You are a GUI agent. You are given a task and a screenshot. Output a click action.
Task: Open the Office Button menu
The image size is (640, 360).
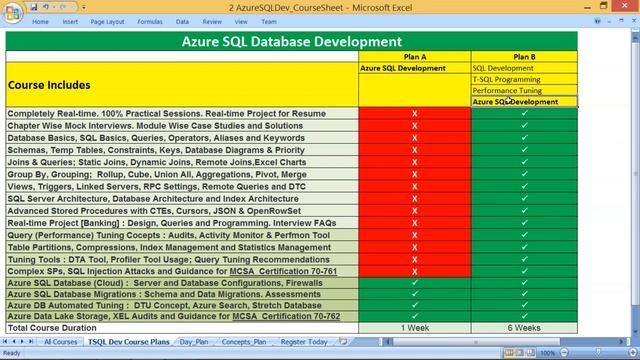click(x=12, y=13)
